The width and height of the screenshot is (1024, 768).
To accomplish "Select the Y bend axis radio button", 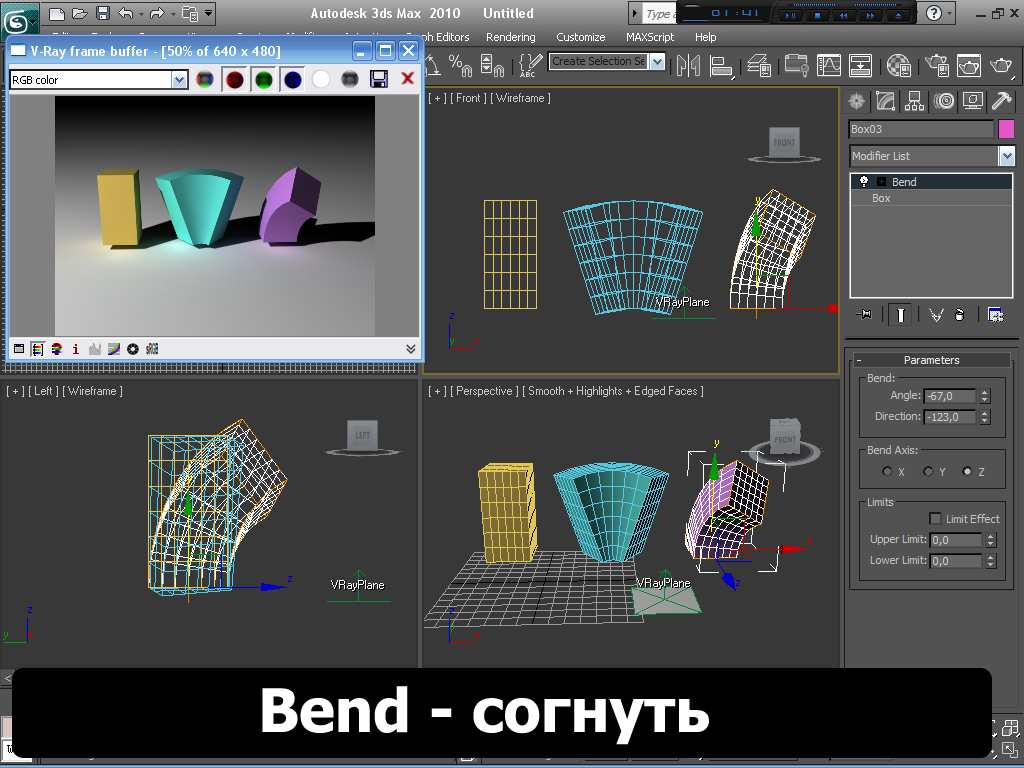I will (927, 472).
